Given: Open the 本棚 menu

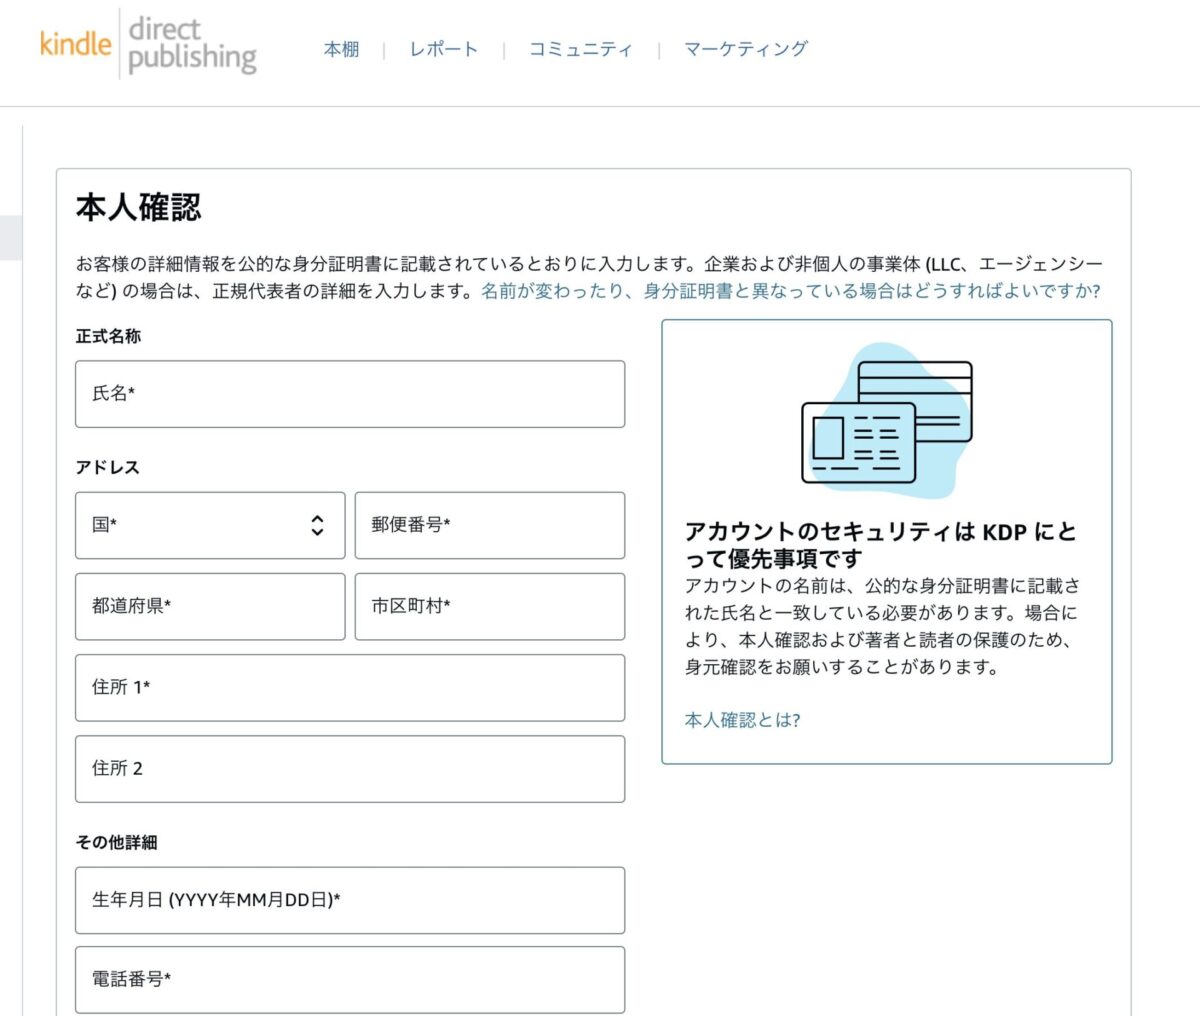Looking at the screenshot, I should coord(341,49).
